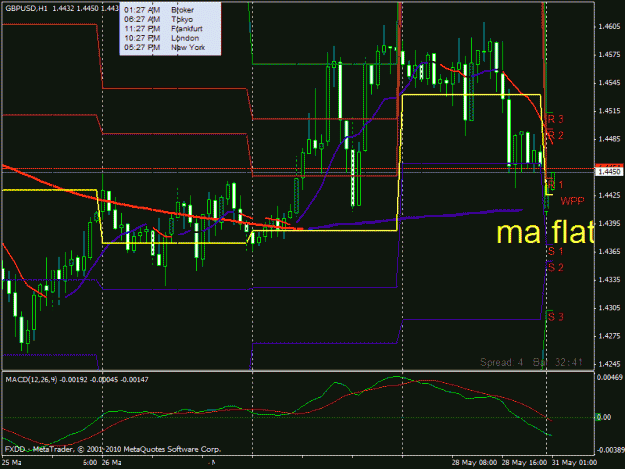Select the New York time row in clock panel
Image resolution: width=625 pixels, height=469 pixels.
tap(165, 47)
